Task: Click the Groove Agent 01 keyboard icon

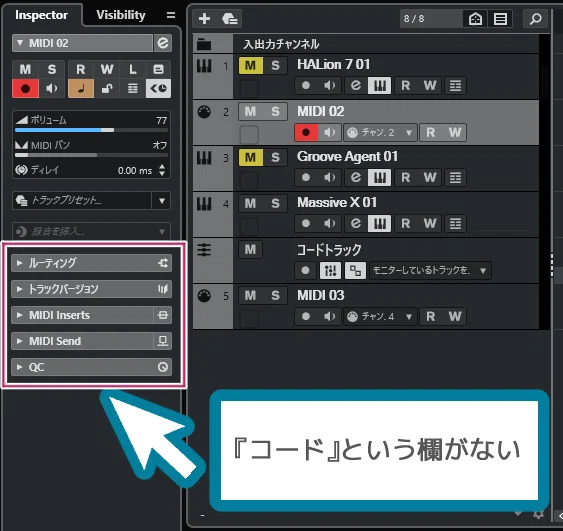Action: (x=380, y=177)
